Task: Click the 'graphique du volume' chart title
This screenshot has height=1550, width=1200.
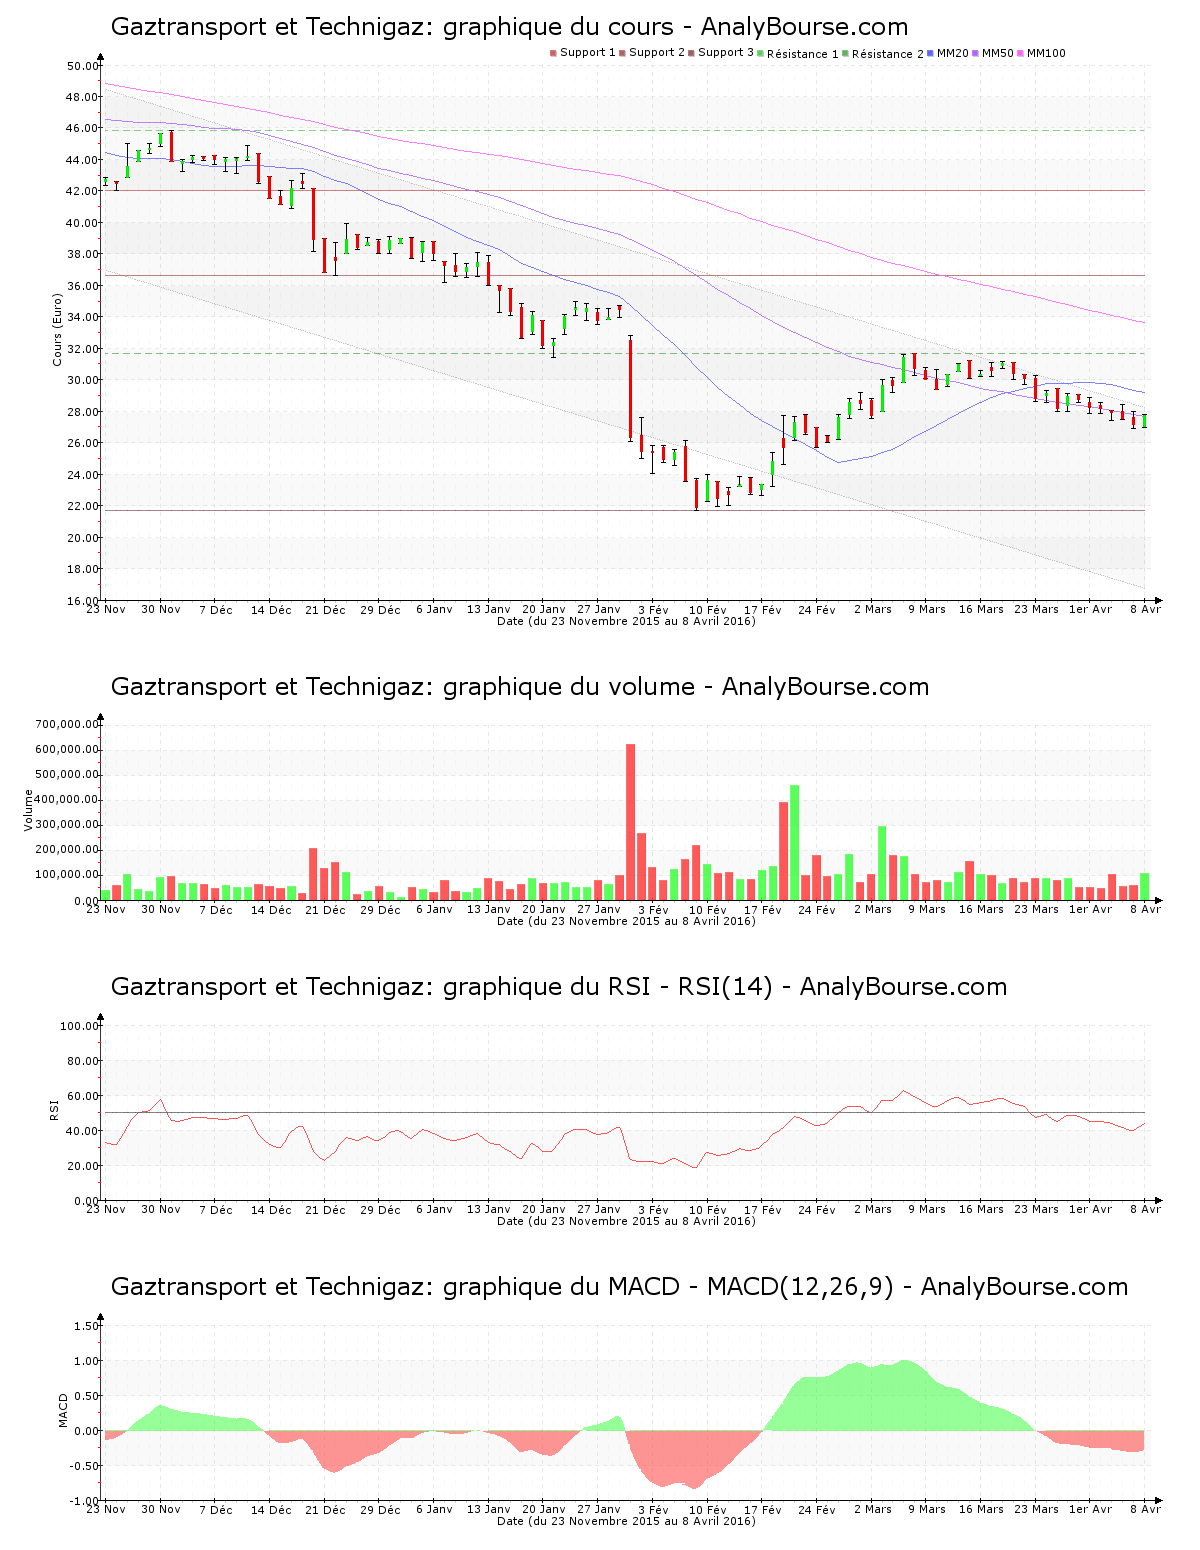Action: tap(520, 687)
